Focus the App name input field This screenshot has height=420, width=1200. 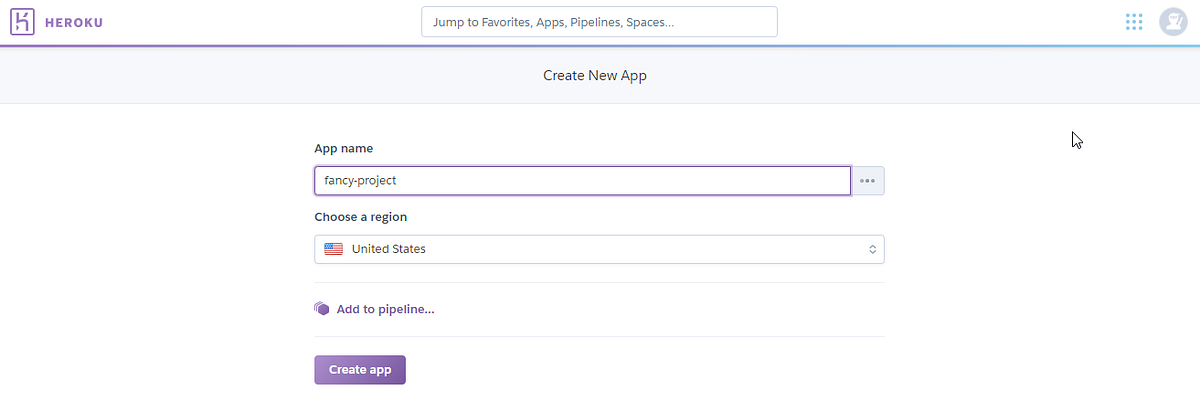tap(582, 180)
